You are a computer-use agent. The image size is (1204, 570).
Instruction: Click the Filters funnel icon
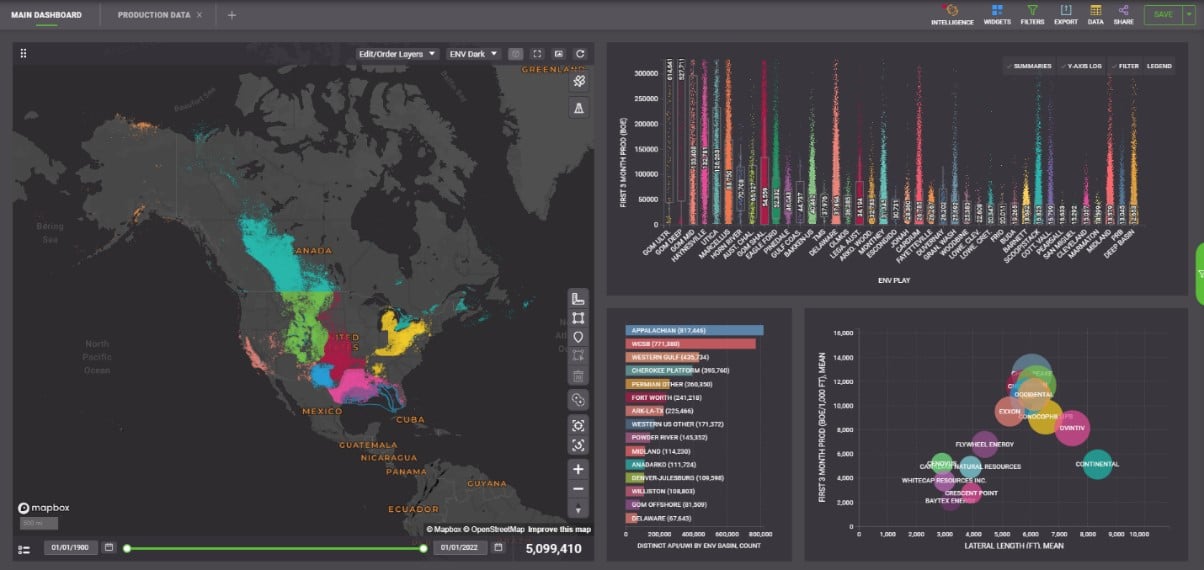(1032, 14)
